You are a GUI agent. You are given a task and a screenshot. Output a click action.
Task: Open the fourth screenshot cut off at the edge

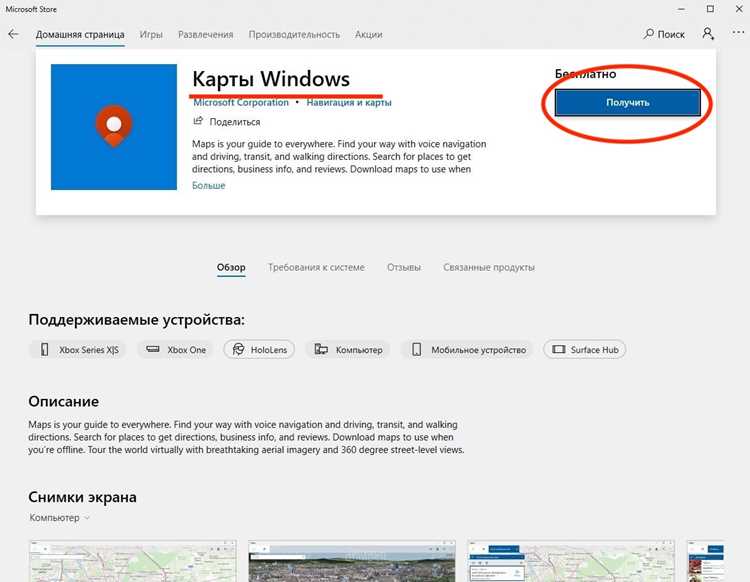(x=706, y=561)
